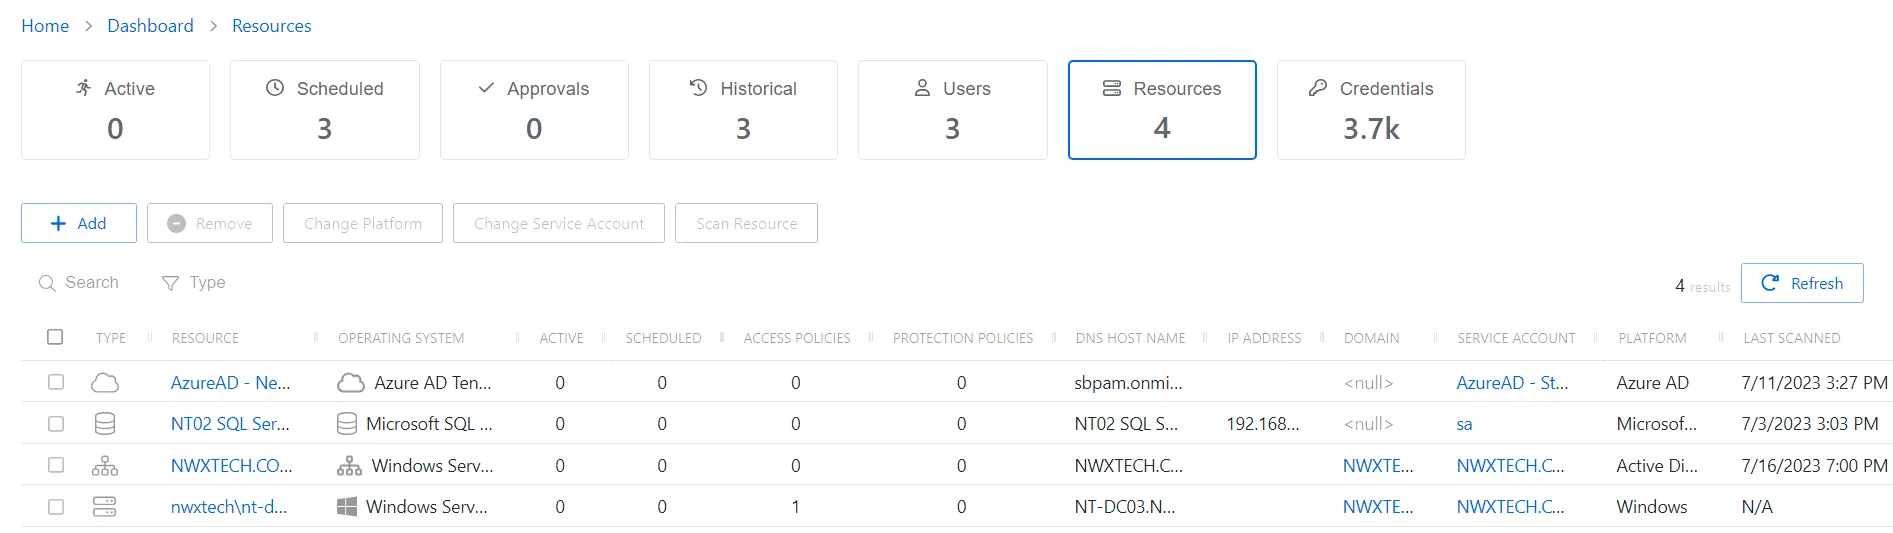
Task: Select the Resources tab card
Action: point(1162,110)
